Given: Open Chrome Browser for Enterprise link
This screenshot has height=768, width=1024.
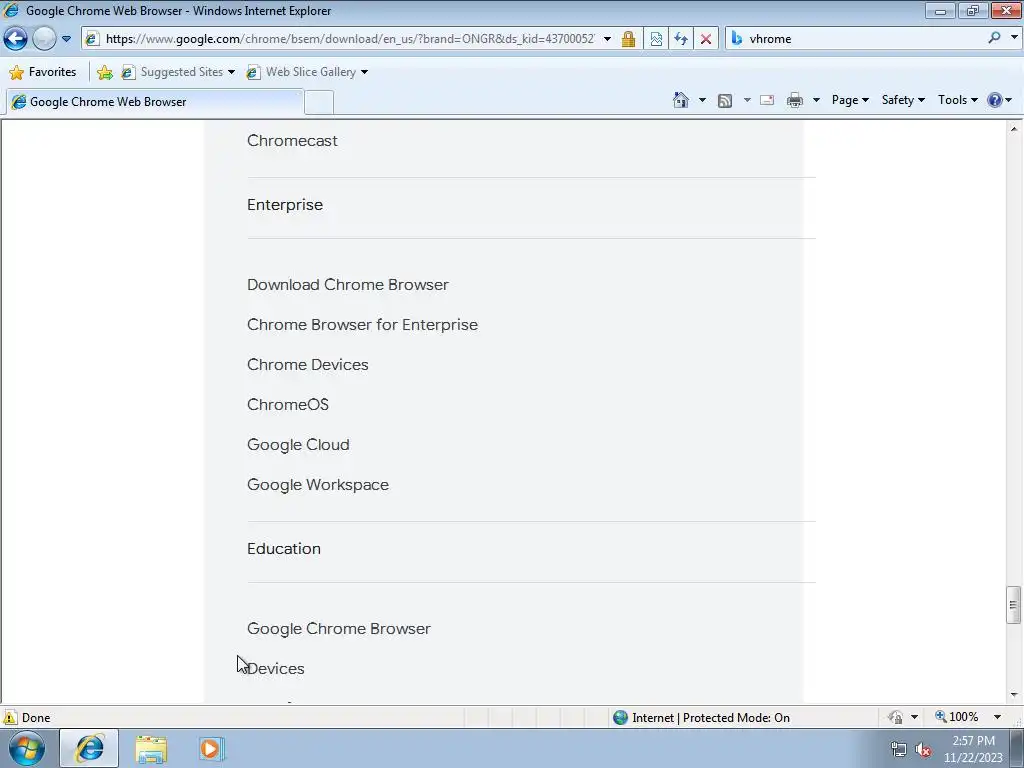Looking at the screenshot, I should click(x=362, y=325).
